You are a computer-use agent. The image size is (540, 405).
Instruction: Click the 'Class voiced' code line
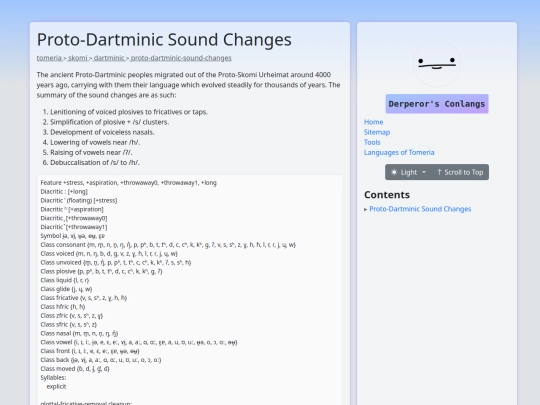109,253
